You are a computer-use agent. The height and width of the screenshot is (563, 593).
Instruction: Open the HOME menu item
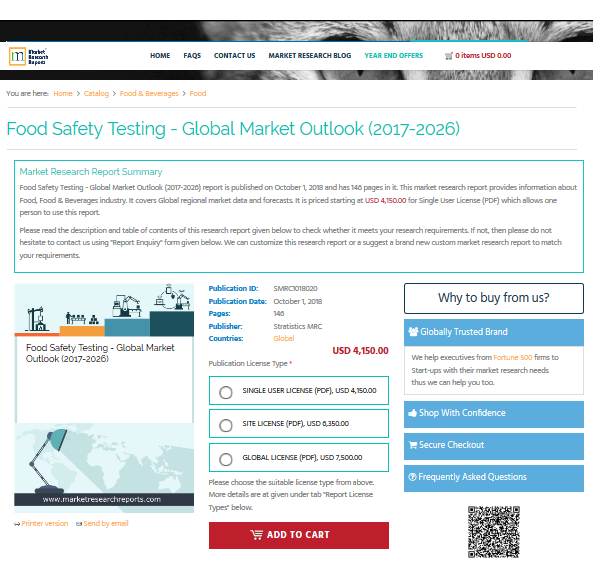[x=160, y=56]
